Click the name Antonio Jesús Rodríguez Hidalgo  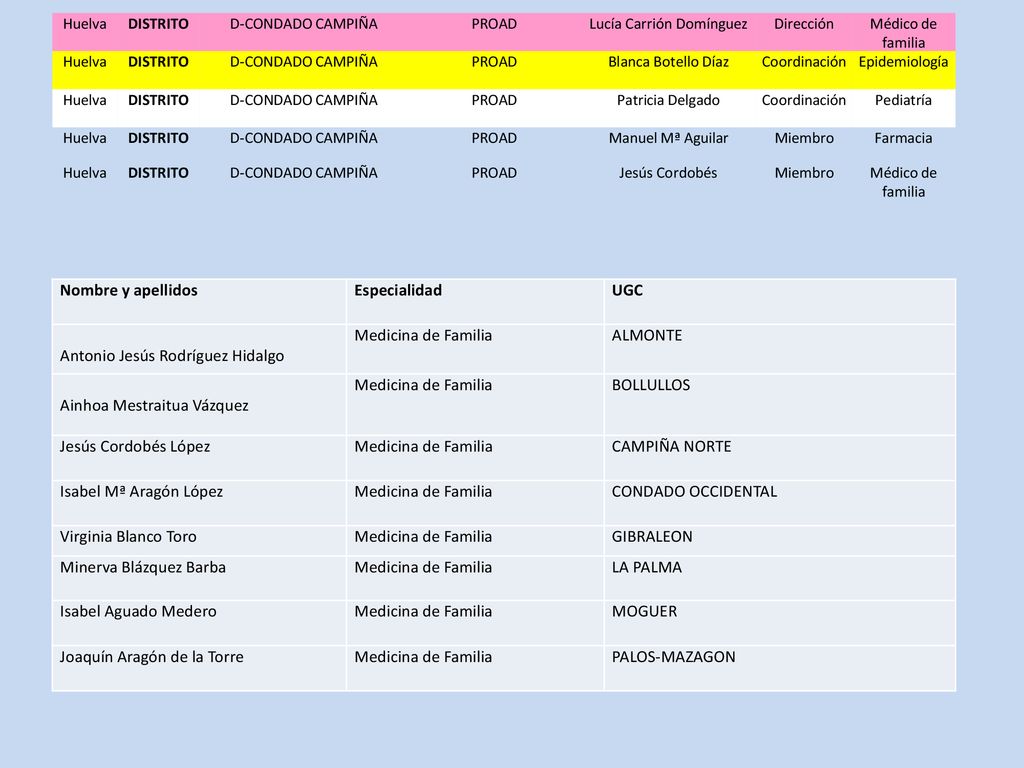click(172, 356)
